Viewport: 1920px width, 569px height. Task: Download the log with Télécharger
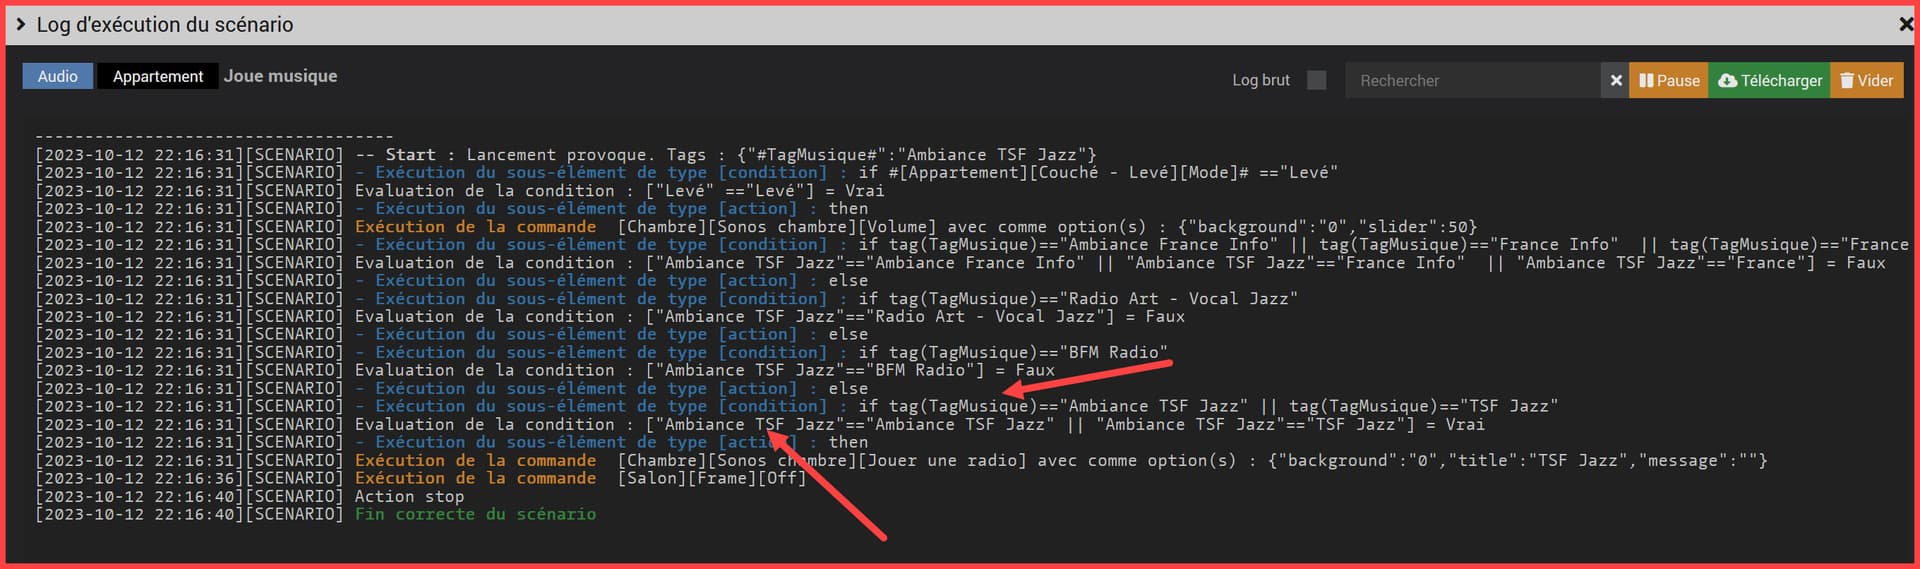pos(1770,80)
